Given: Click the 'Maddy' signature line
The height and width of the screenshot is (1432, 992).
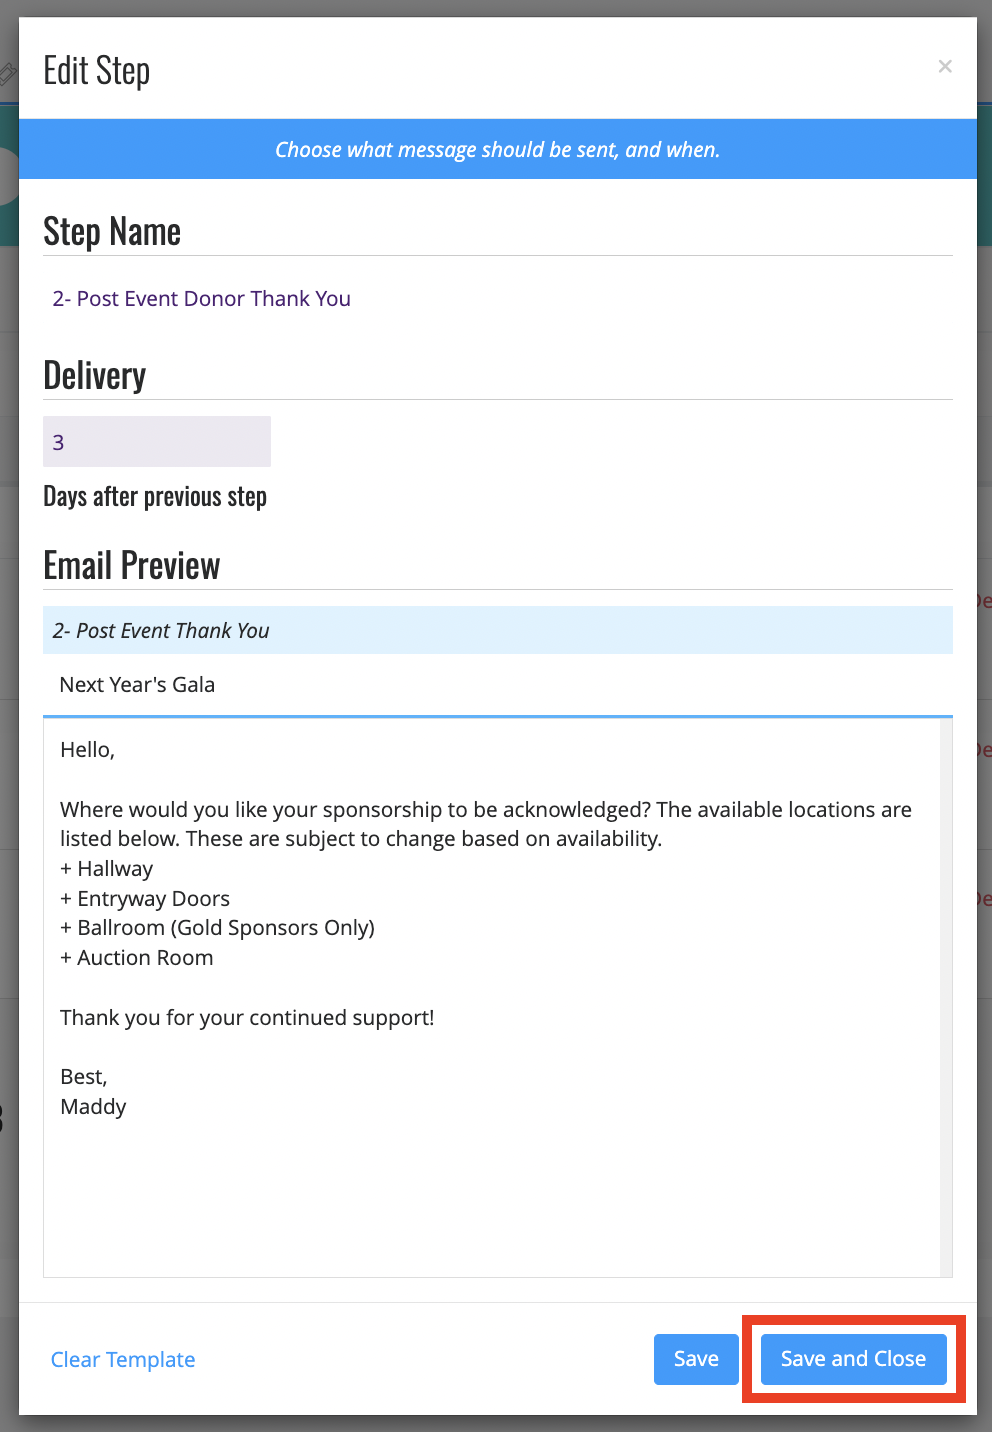Looking at the screenshot, I should [93, 1107].
